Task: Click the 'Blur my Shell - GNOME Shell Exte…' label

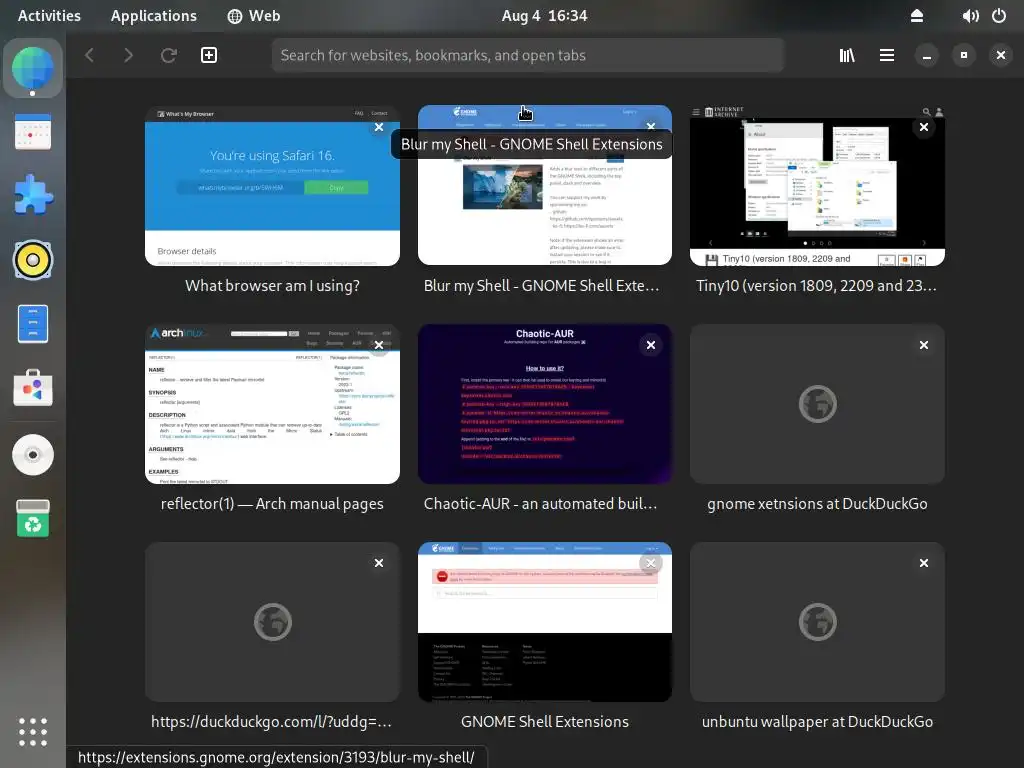Action: tap(541, 285)
